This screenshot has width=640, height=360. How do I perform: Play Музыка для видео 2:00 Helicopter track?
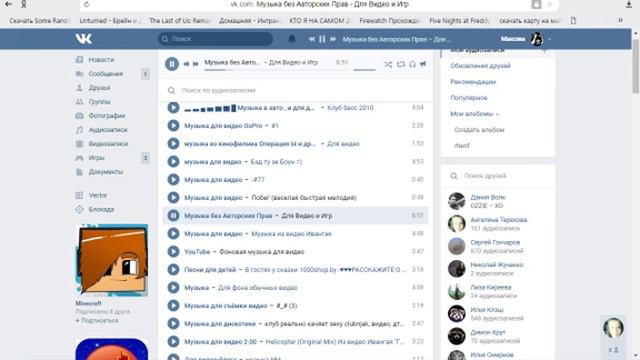click(173, 341)
